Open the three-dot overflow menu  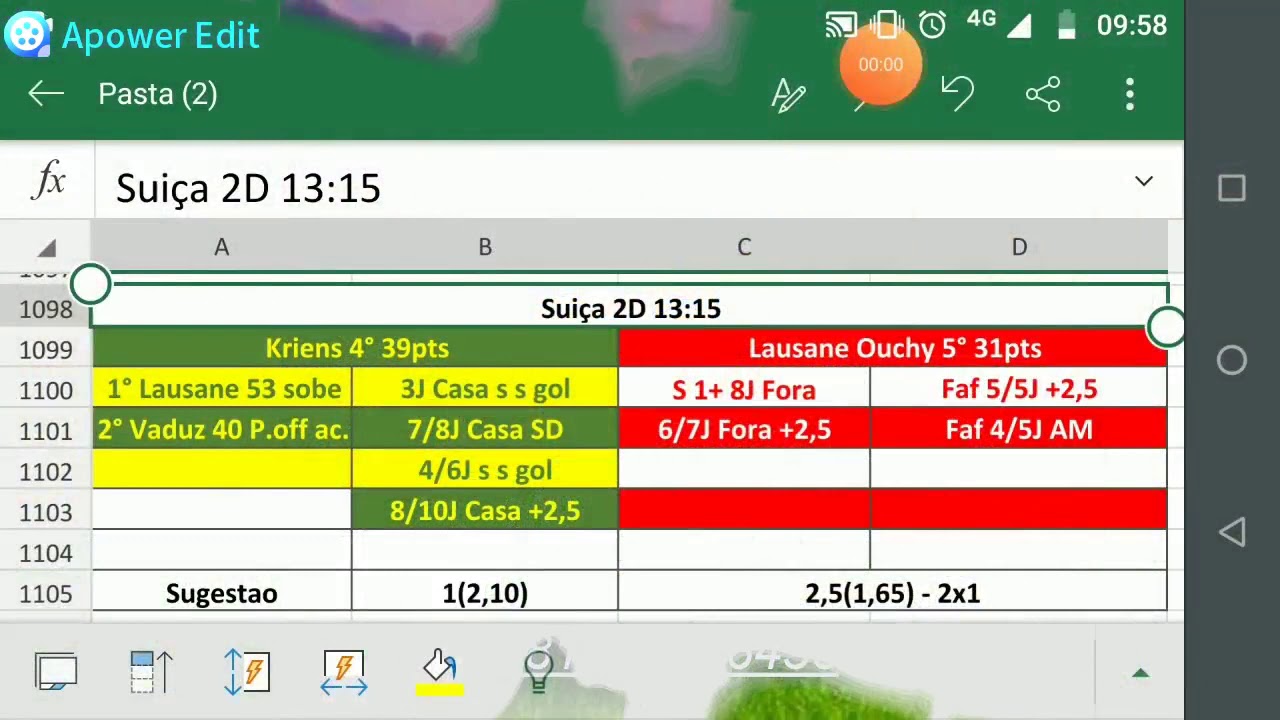pos(1130,95)
